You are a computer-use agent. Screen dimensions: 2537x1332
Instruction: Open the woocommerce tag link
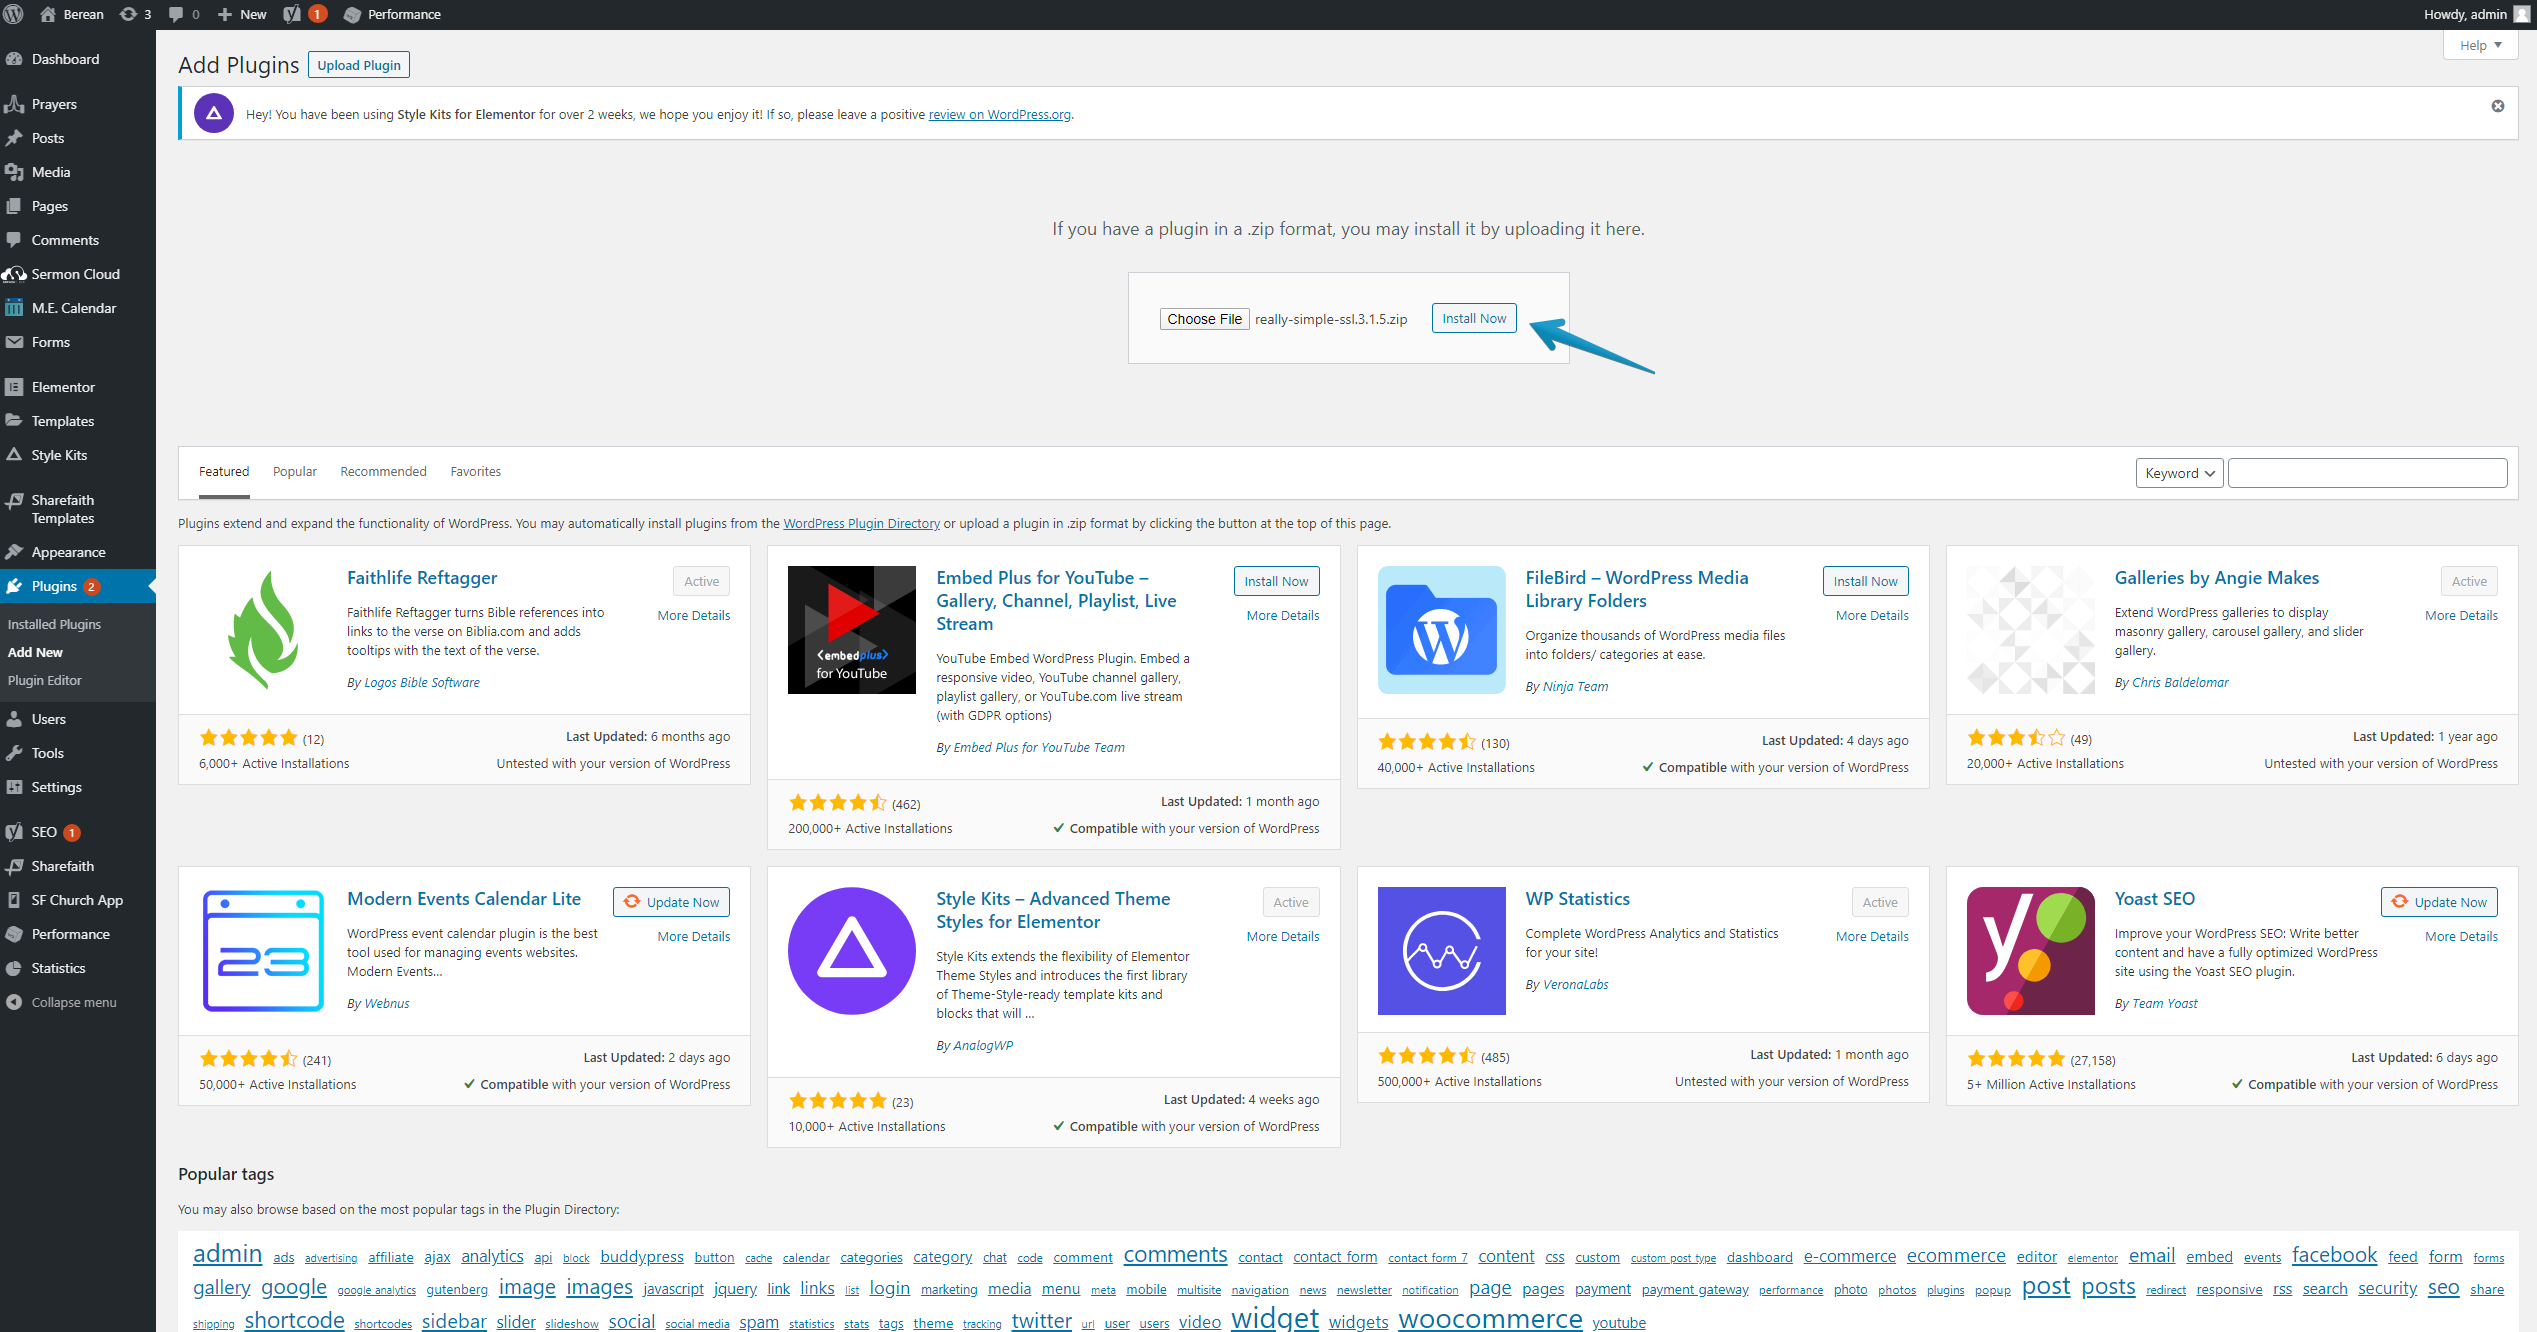pos(1490,1319)
